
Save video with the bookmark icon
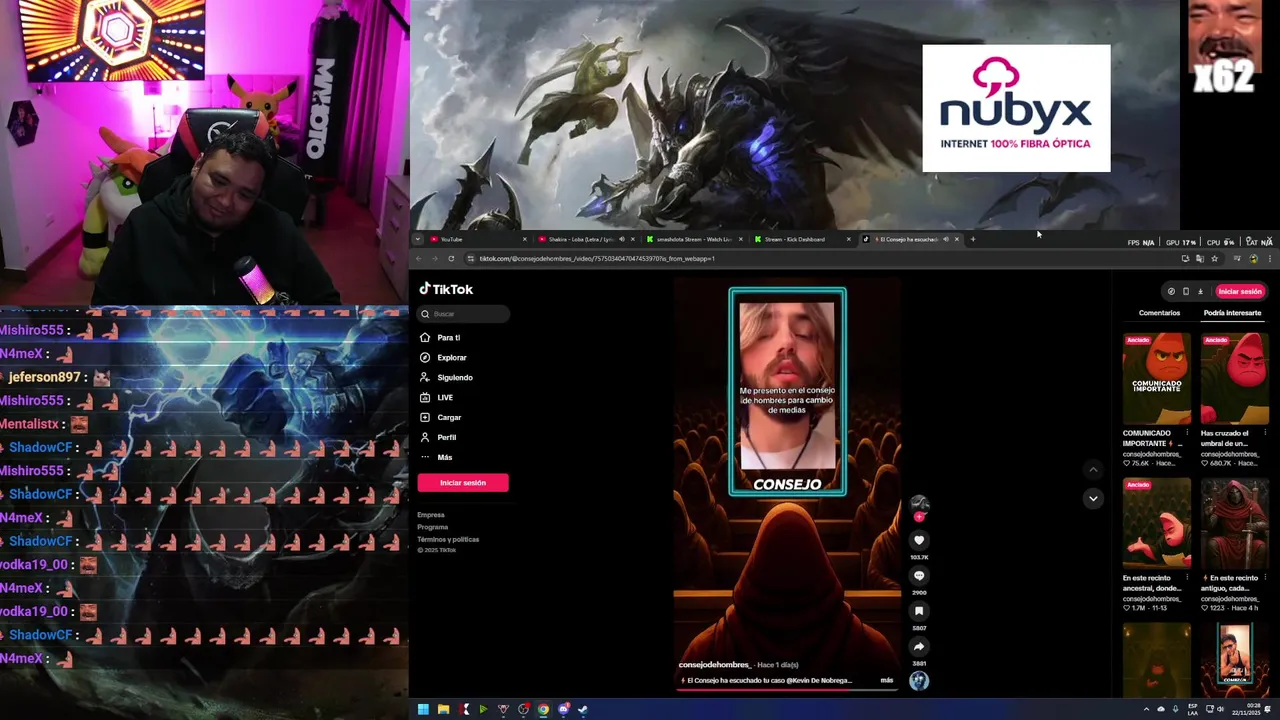[919, 611]
